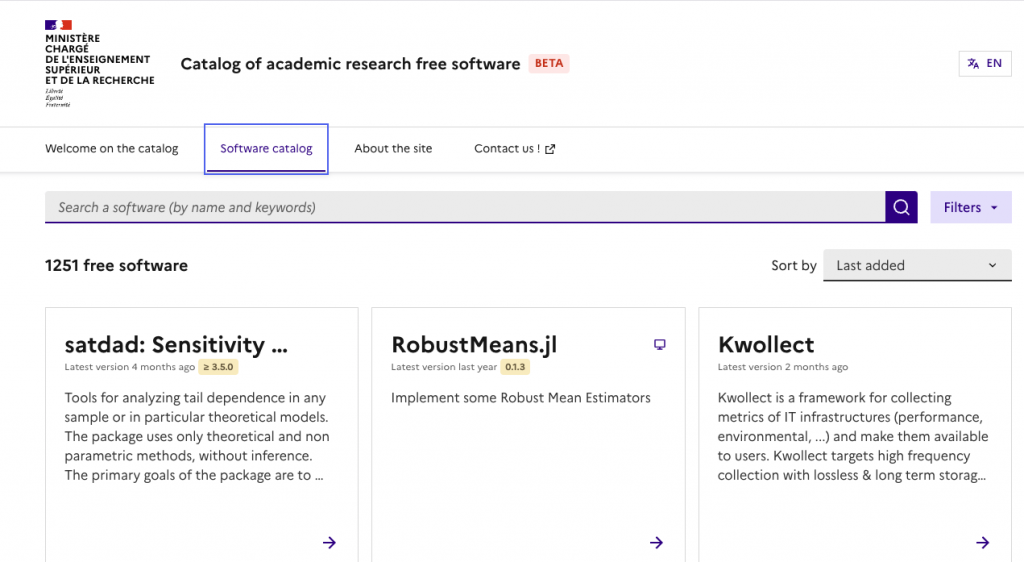Screen dimensions: 1024x562
Task: Click the arrow on the satdad card
Action: click(329, 542)
